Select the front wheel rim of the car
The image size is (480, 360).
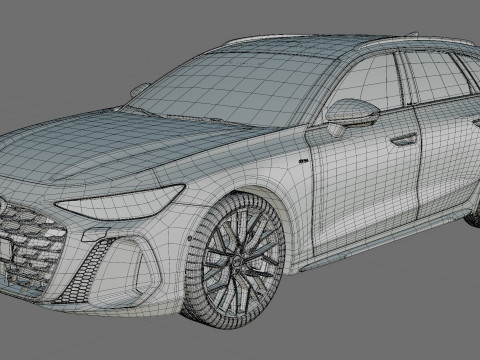tap(243, 260)
